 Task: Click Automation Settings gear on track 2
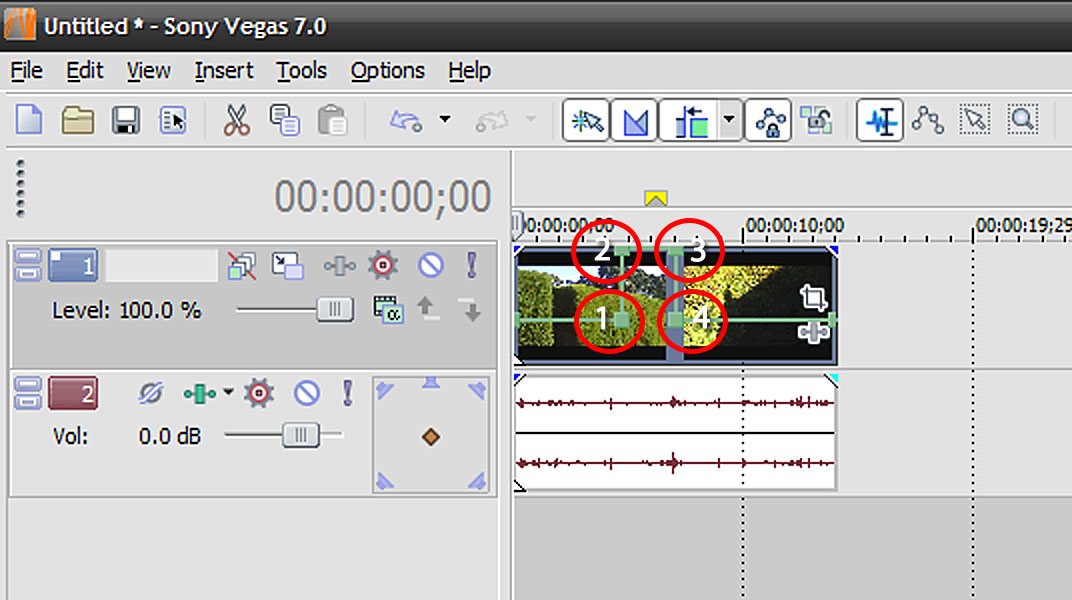tap(259, 394)
